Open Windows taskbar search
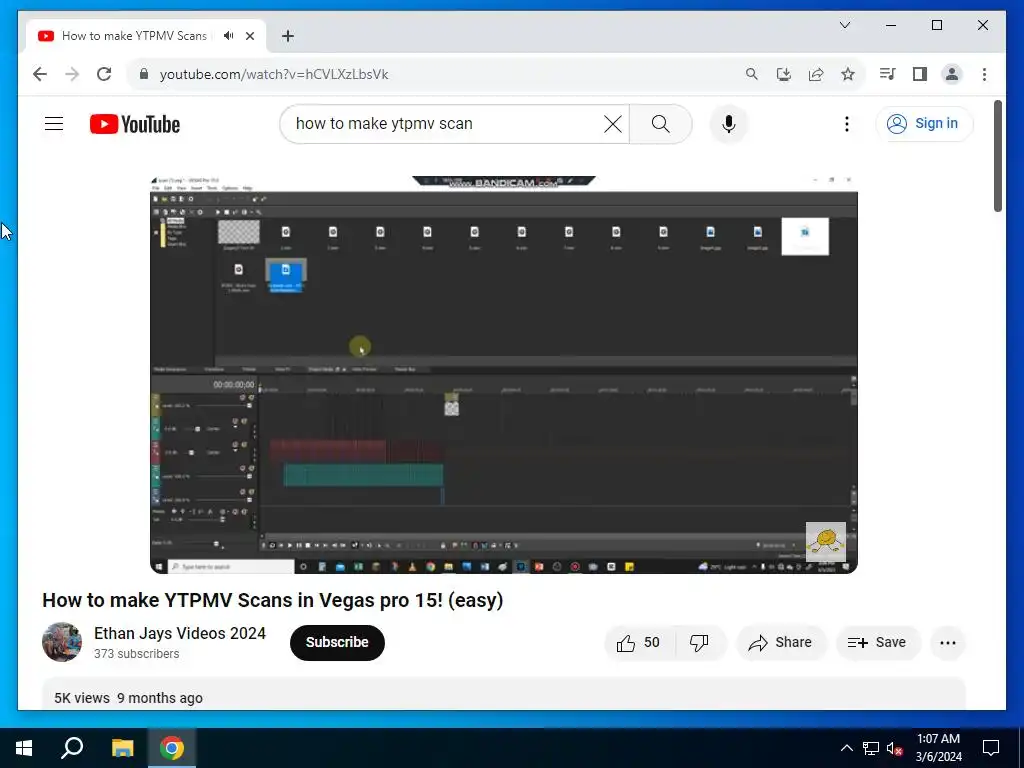 pos(72,748)
